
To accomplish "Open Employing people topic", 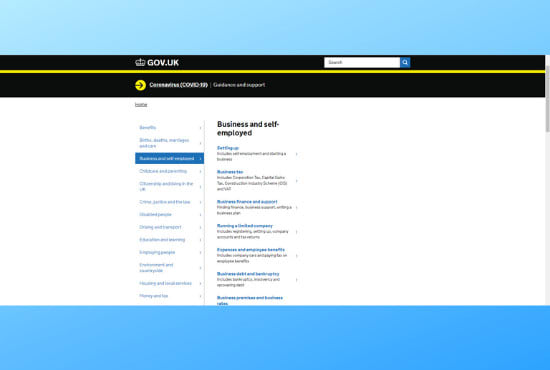I will (x=157, y=253).
